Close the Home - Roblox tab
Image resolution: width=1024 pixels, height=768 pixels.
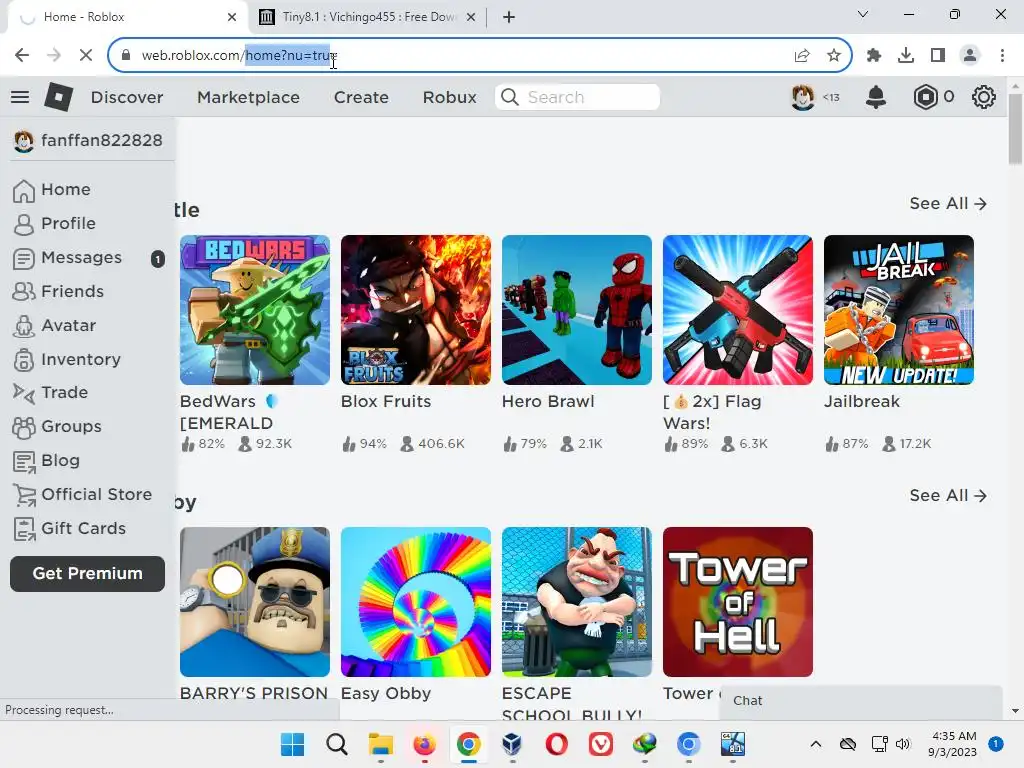click(232, 17)
